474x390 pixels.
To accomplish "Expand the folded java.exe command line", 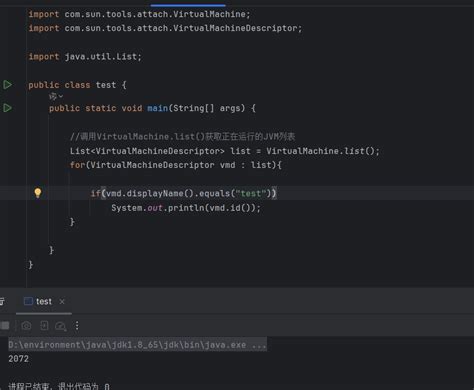I will pyautogui.click(x=259, y=345).
